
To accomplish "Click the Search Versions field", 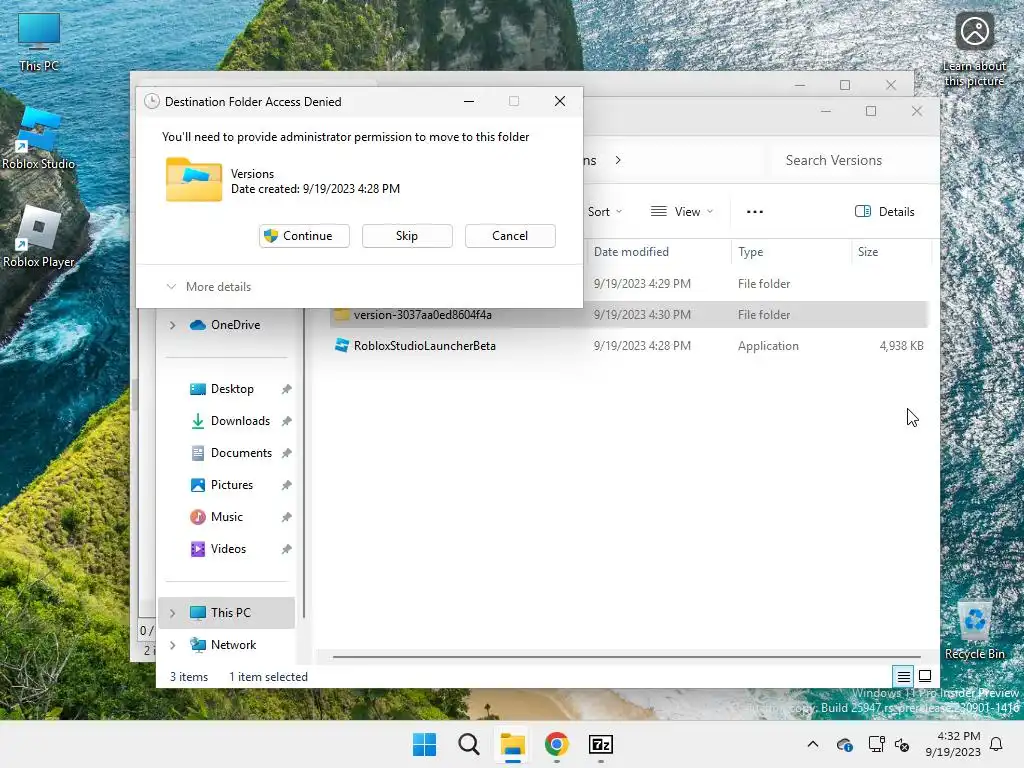I will (x=852, y=161).
